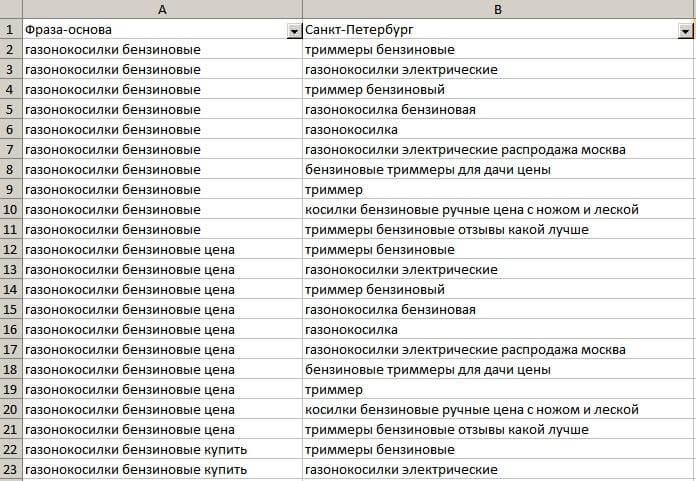Select row 23 by its row header
Viewport: 696px width, 481px height.
click(10, 470)
